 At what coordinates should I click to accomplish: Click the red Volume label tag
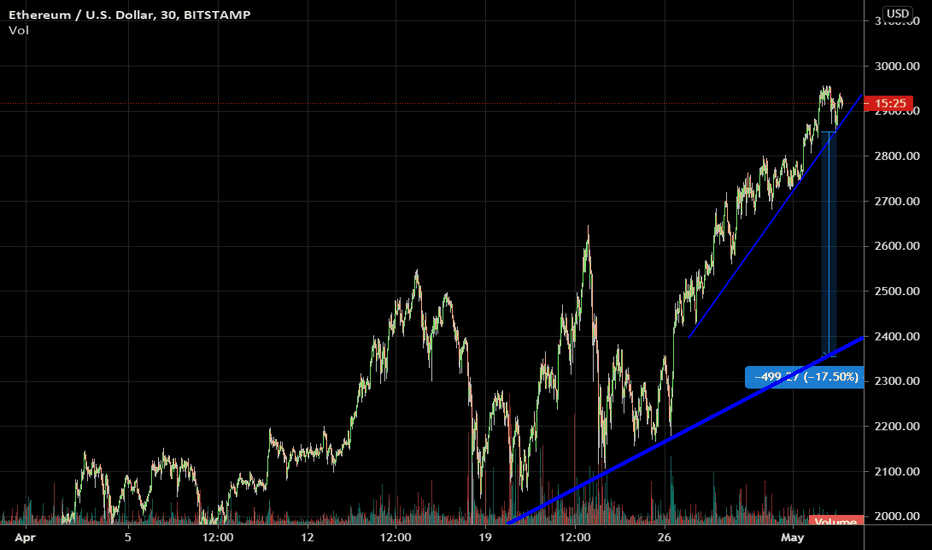tap(836, 521)
